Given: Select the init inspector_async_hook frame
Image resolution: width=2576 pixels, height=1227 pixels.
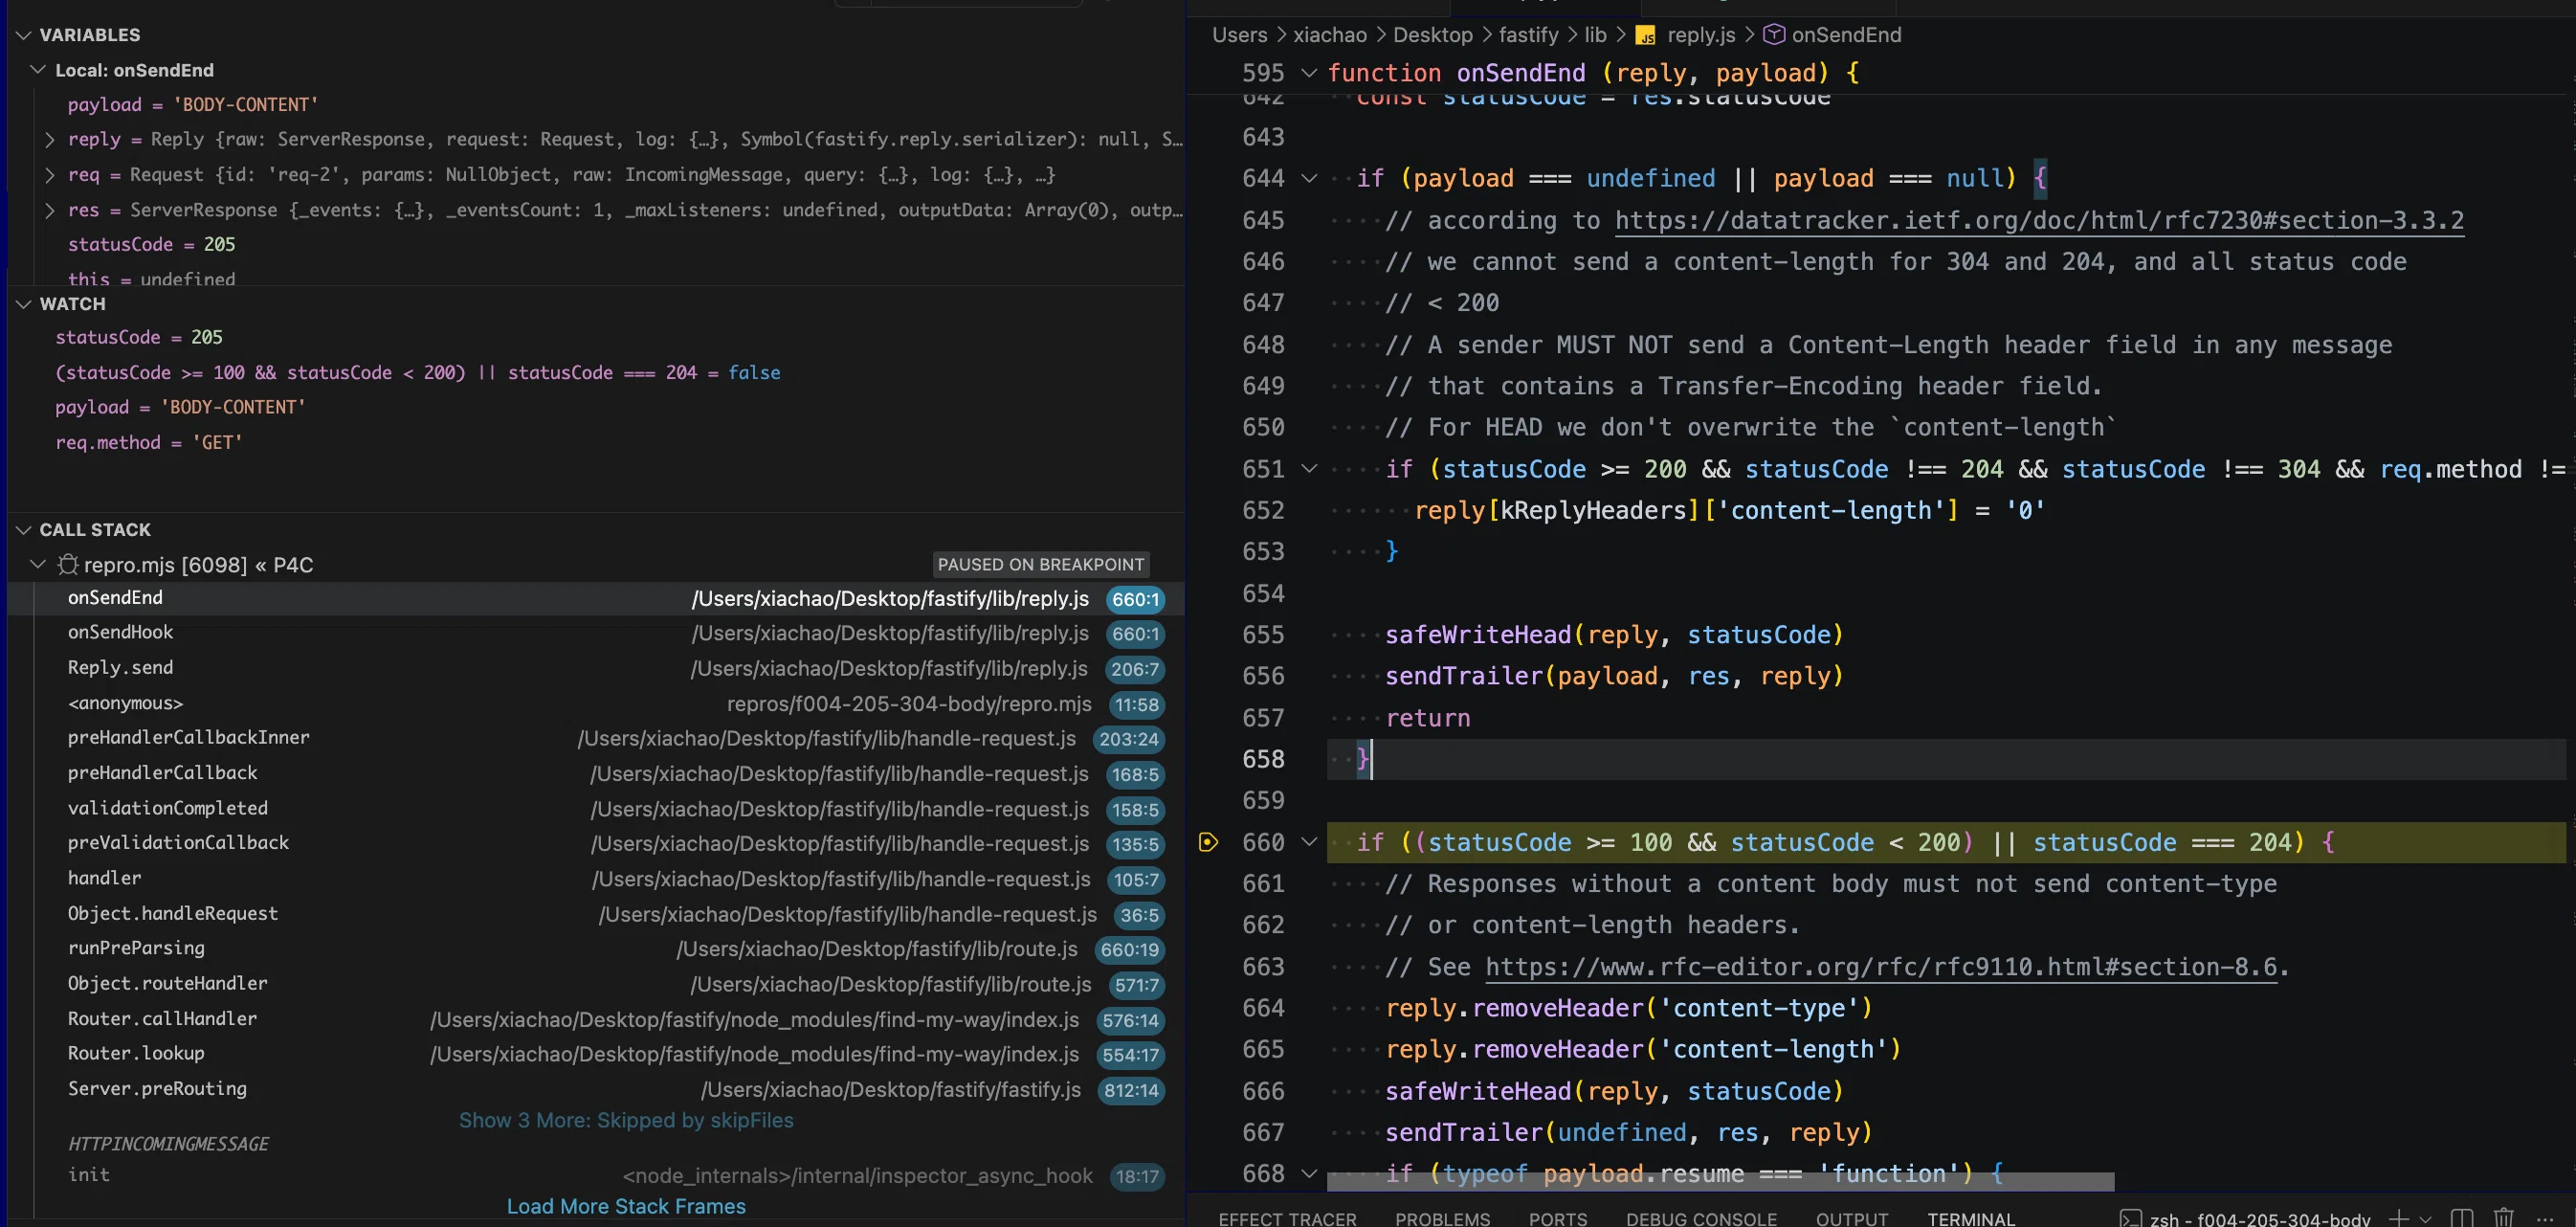Looking at the screenshot, I should point(596,1176).
